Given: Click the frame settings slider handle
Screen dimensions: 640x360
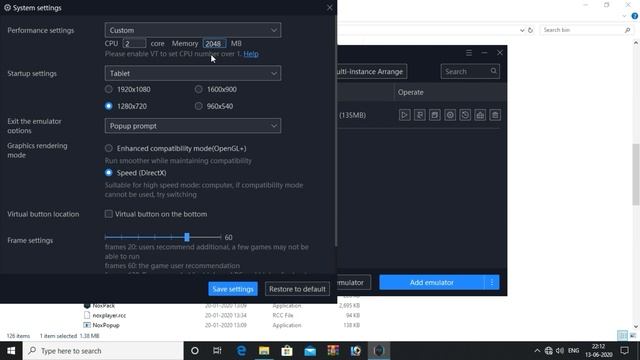Looking at the screenshot, I should [187, 237].
